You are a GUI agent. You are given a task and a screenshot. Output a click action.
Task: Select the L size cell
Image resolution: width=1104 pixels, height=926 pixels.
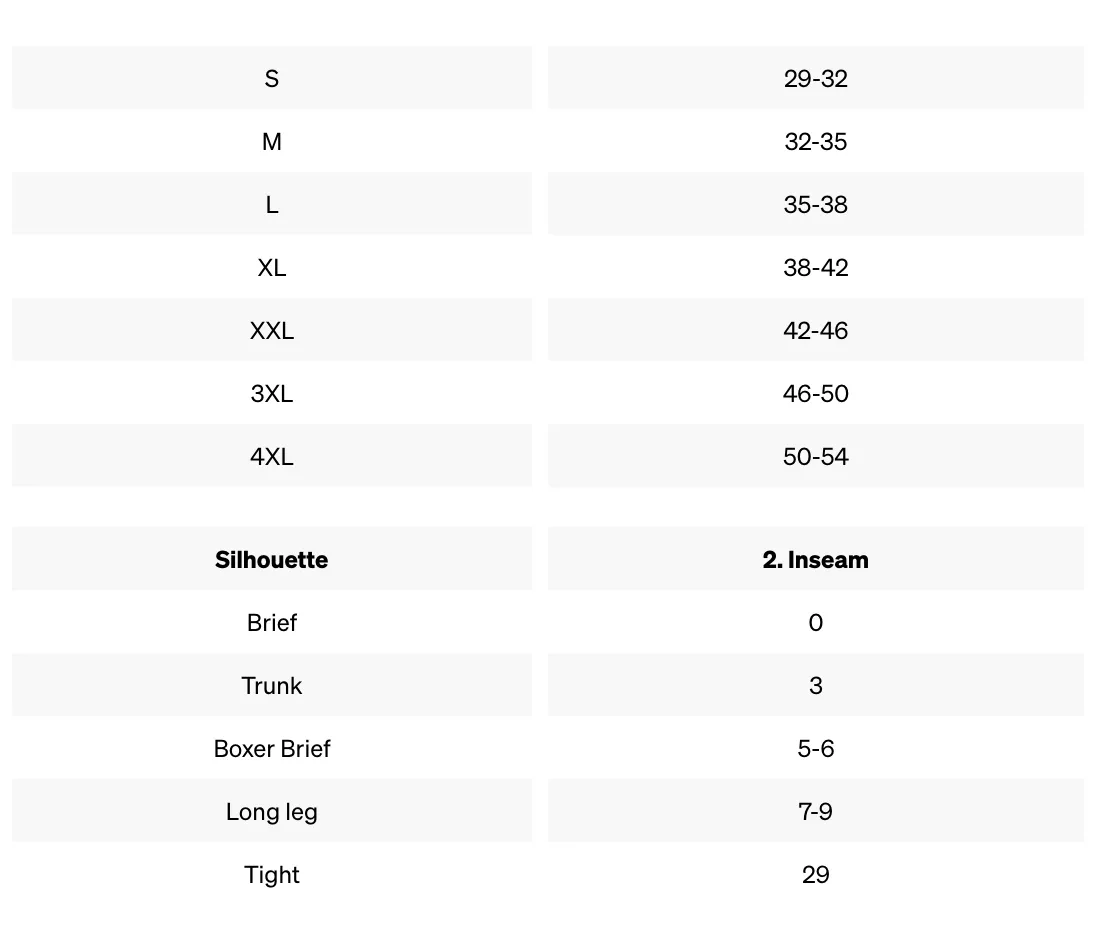pos(272,204)
